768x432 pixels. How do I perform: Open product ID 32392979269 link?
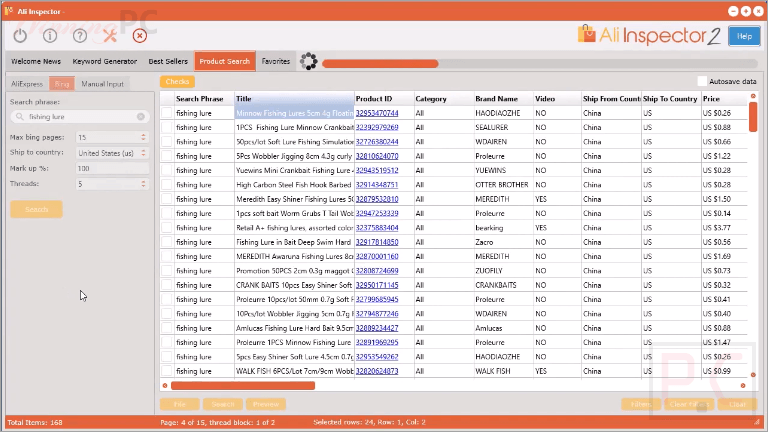(377, 127)
